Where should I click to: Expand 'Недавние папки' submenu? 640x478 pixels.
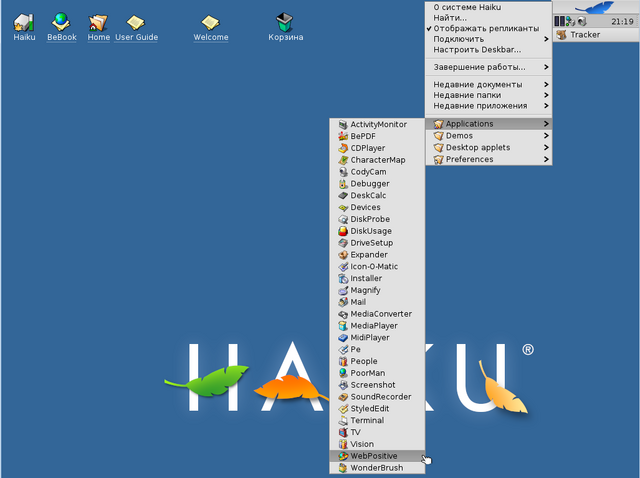tap(489, 95)
